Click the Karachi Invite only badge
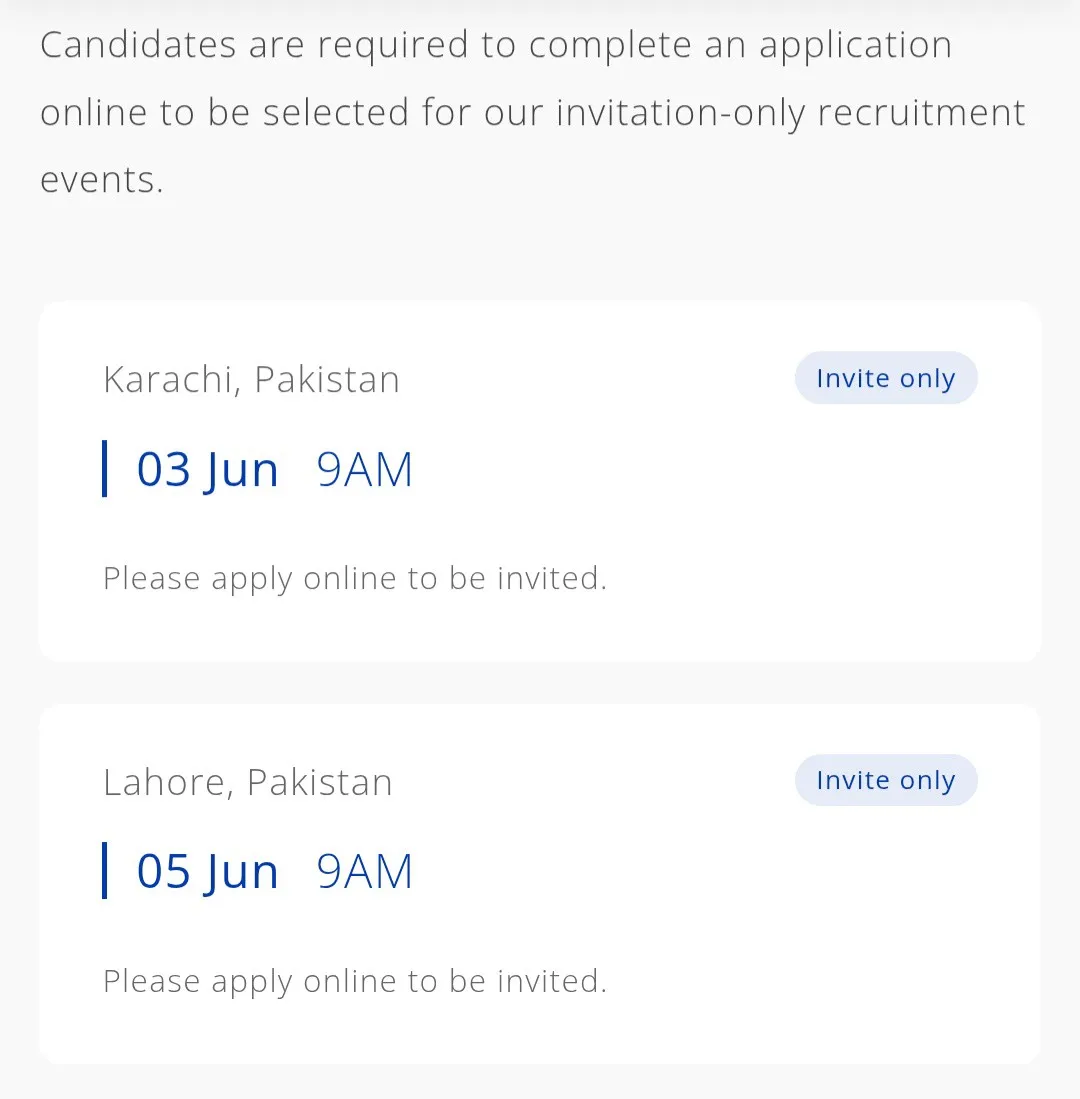Screen dimensions: 1080x1099 click(886, 378)
